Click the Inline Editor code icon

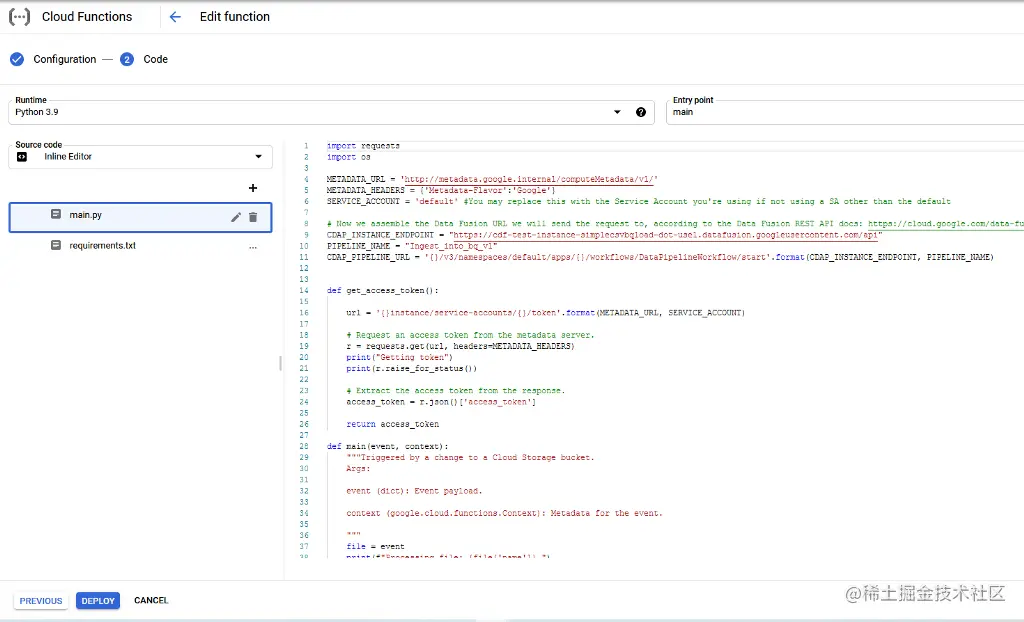22,157
